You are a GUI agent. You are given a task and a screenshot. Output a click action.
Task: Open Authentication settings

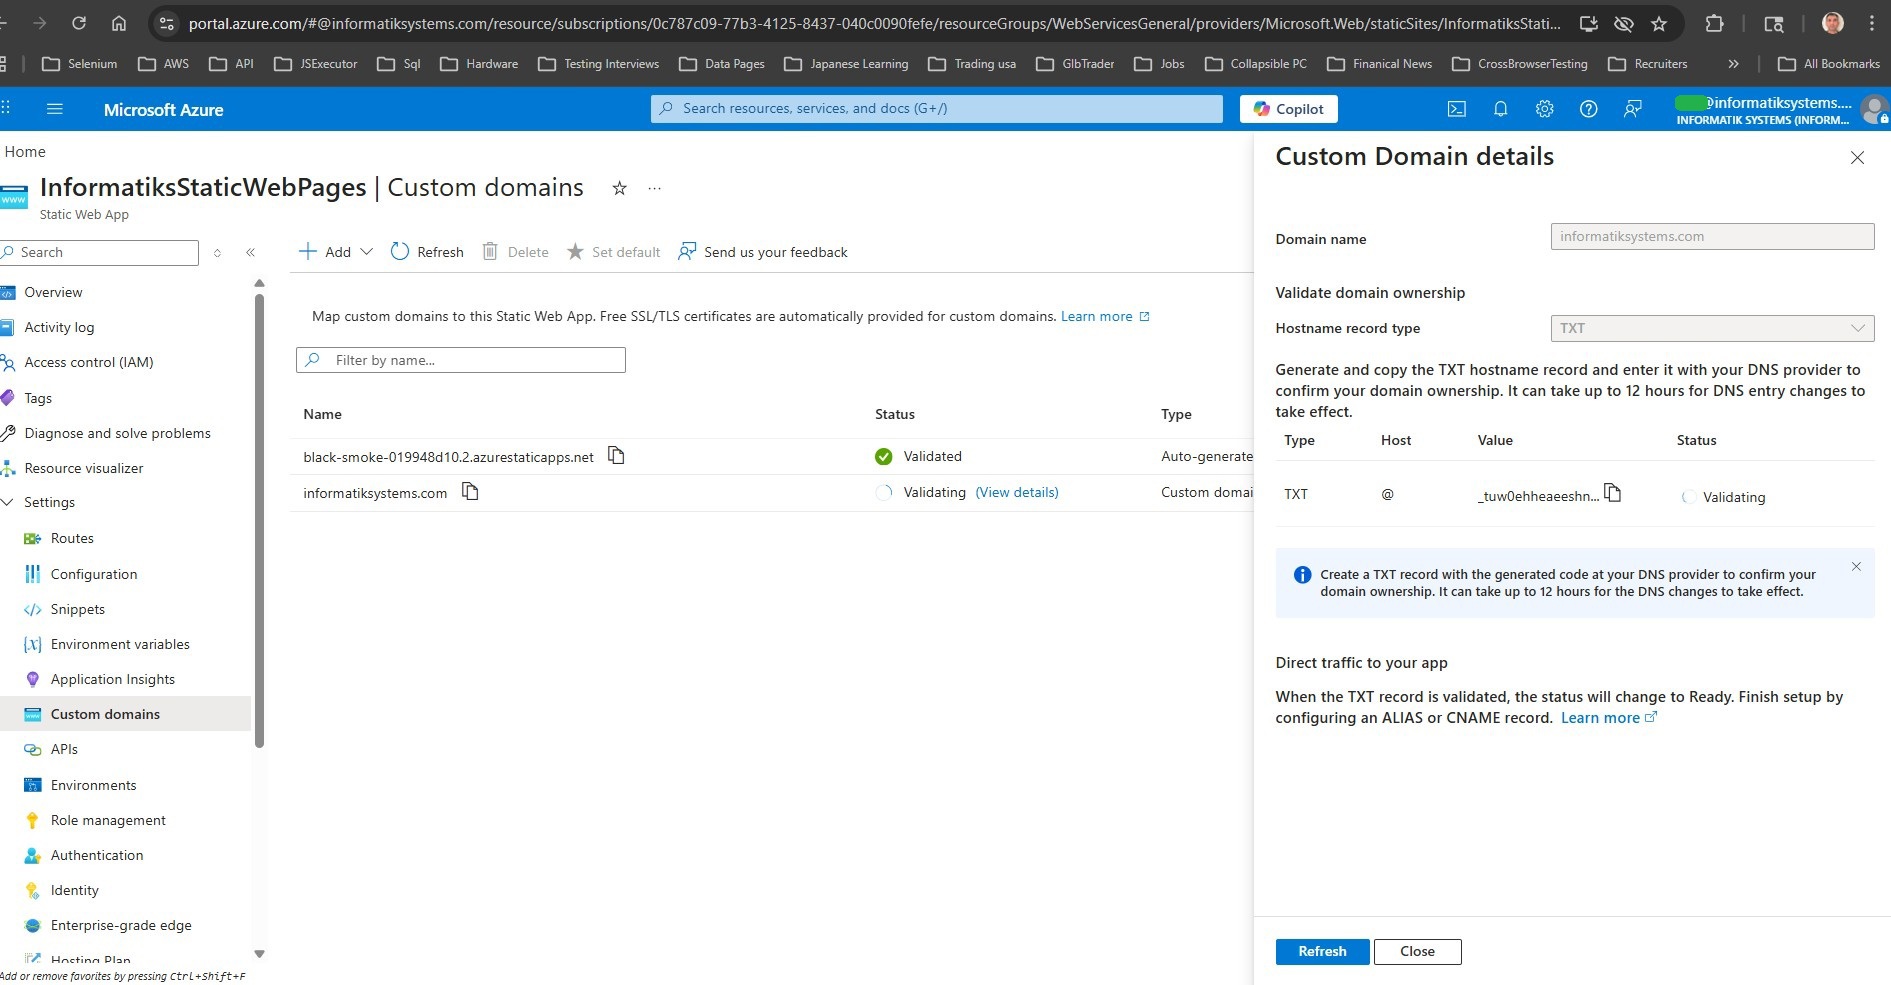(x=97, y=855)
